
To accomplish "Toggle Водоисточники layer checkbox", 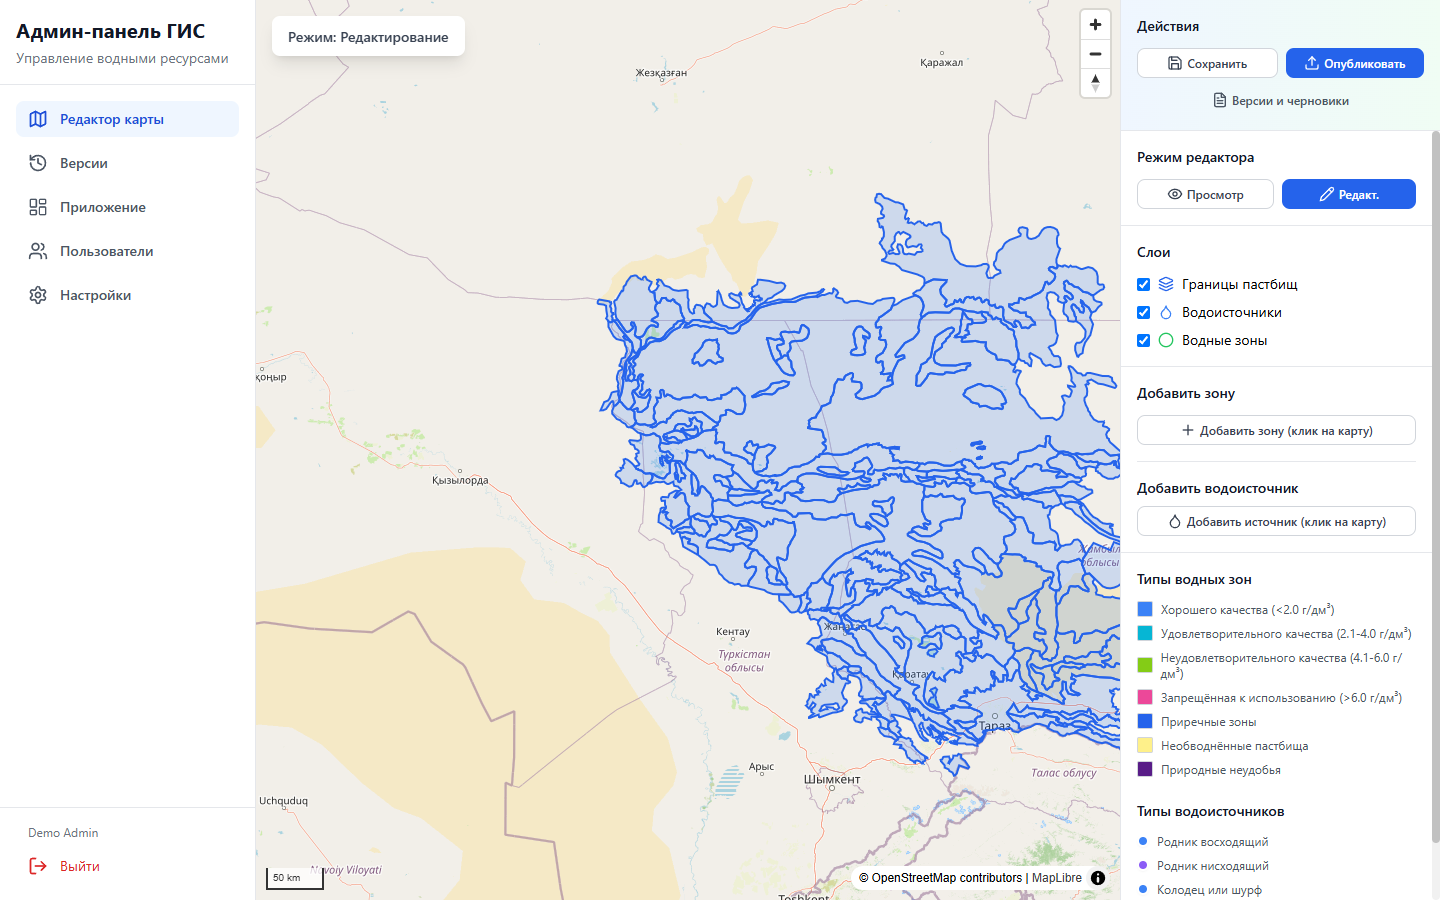I will (1144, 312).
